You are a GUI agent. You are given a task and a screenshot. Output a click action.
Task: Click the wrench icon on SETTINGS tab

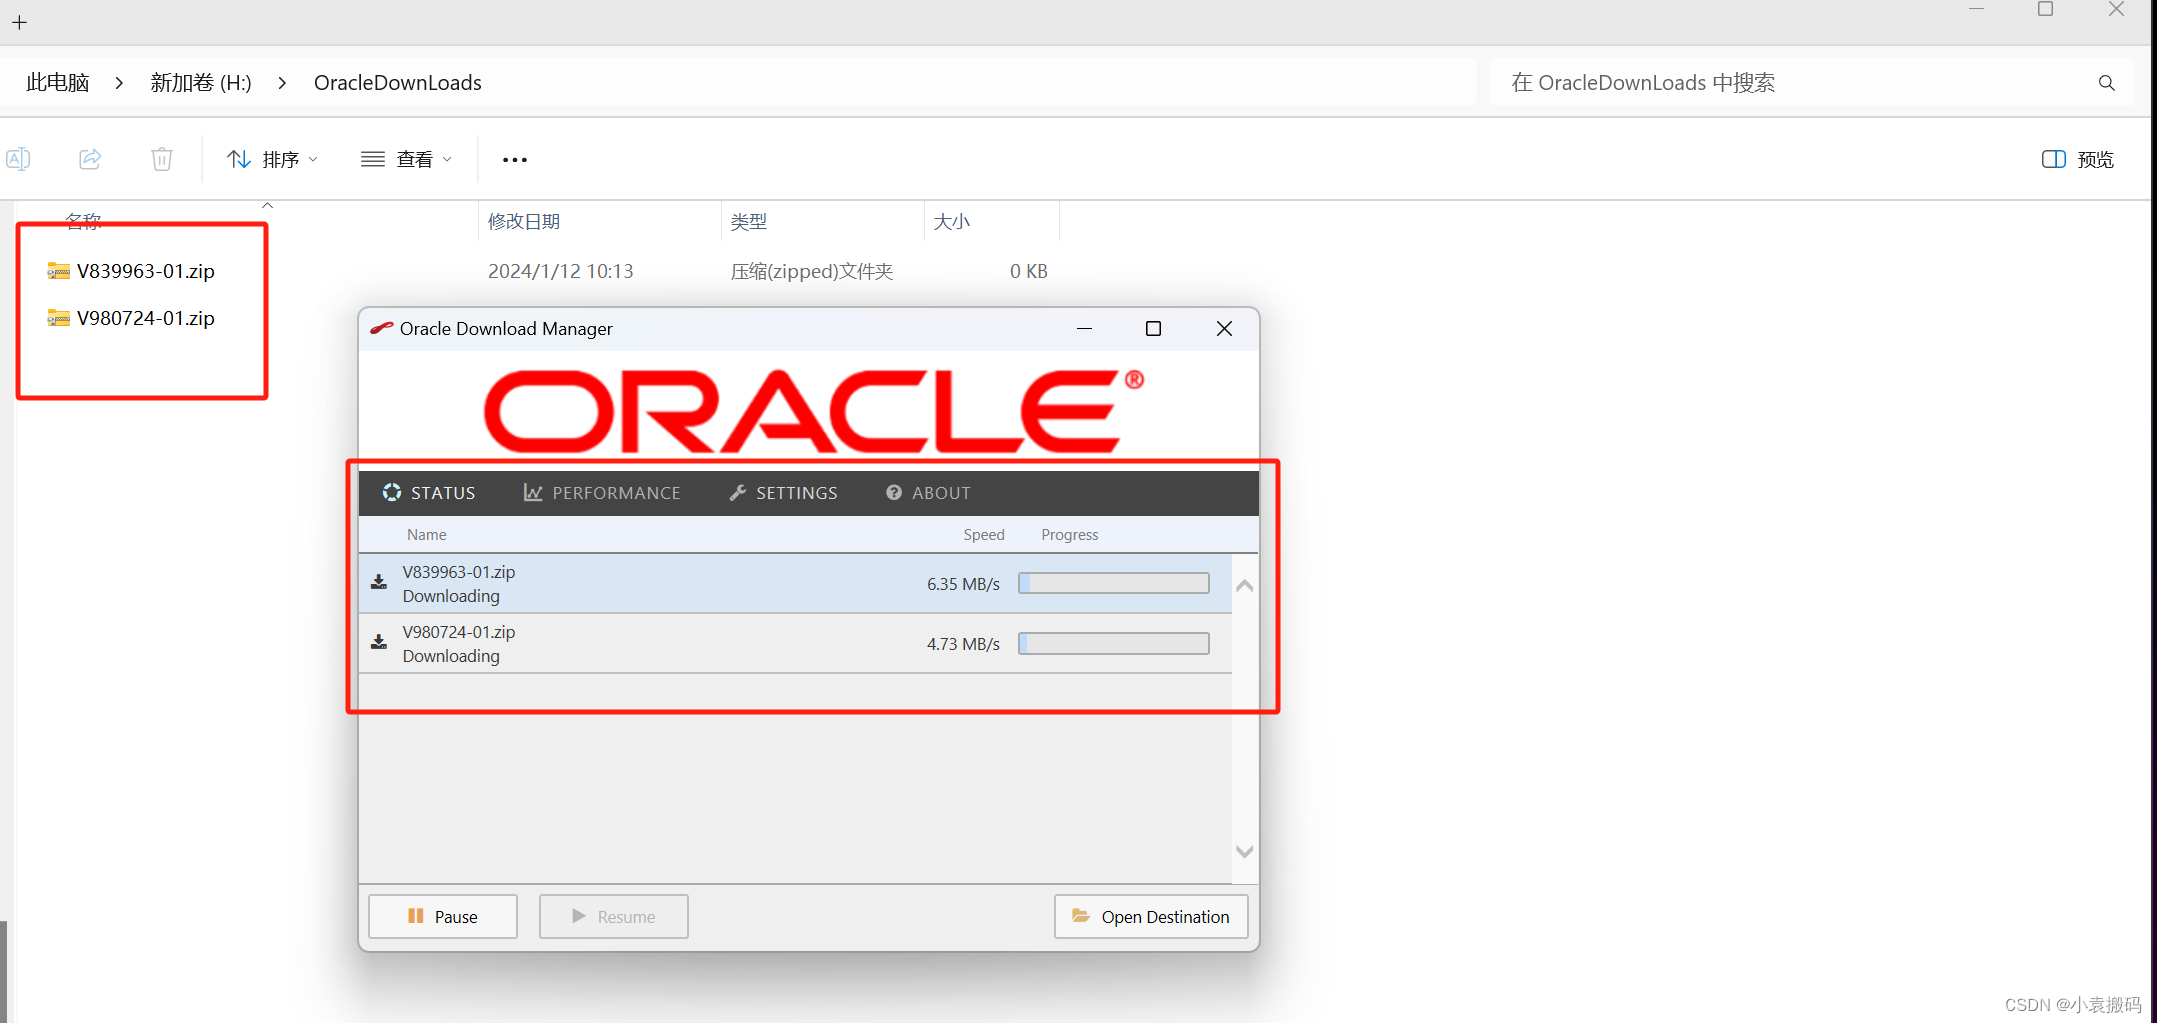pos(738,492)
